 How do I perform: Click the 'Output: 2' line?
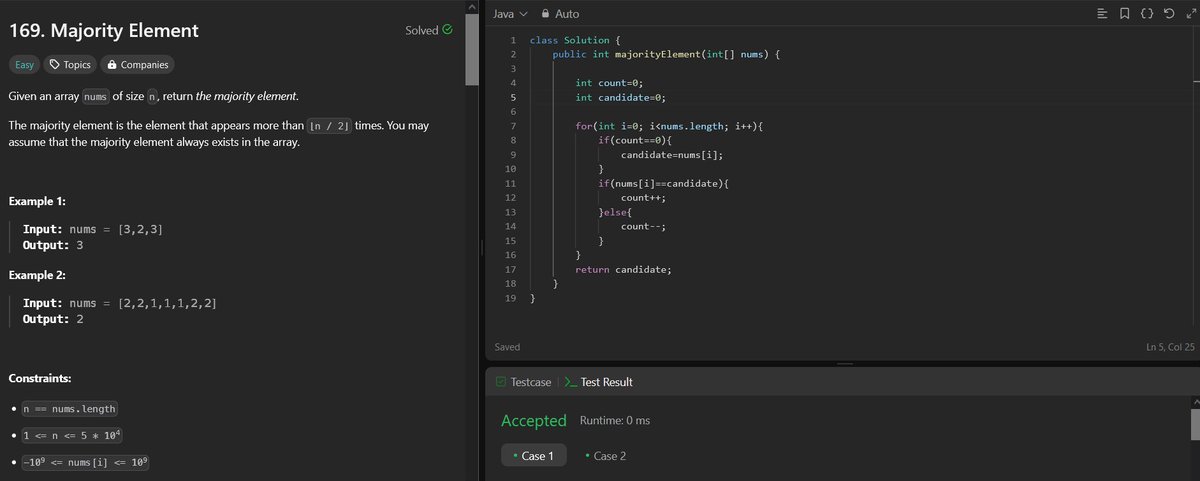tap(53, 319)
